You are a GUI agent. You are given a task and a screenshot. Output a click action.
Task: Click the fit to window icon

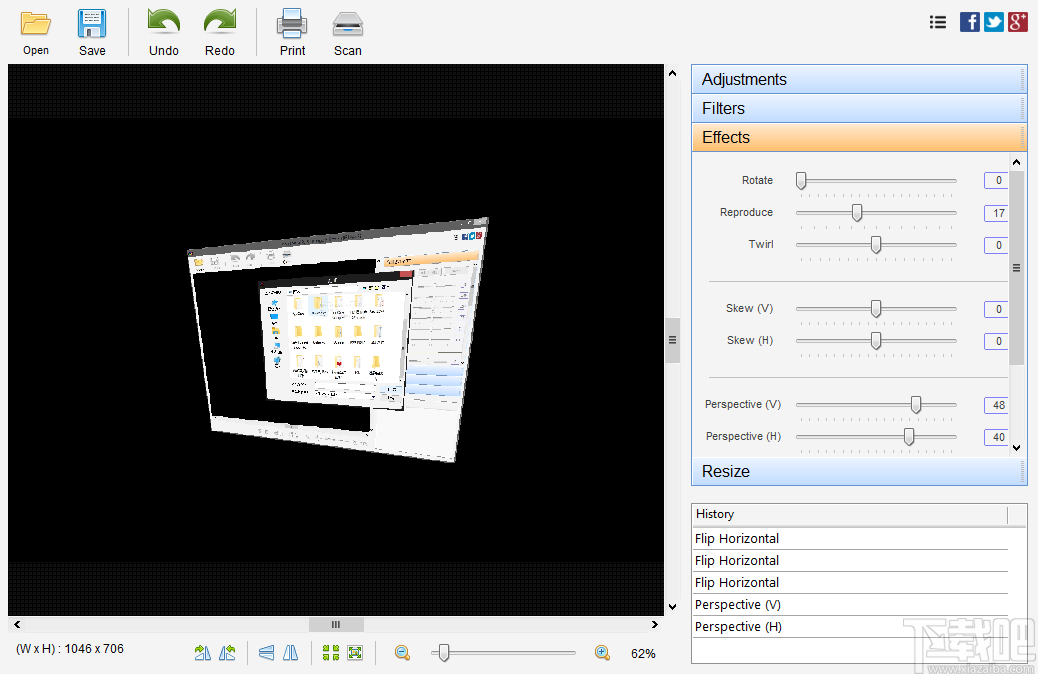355,653
